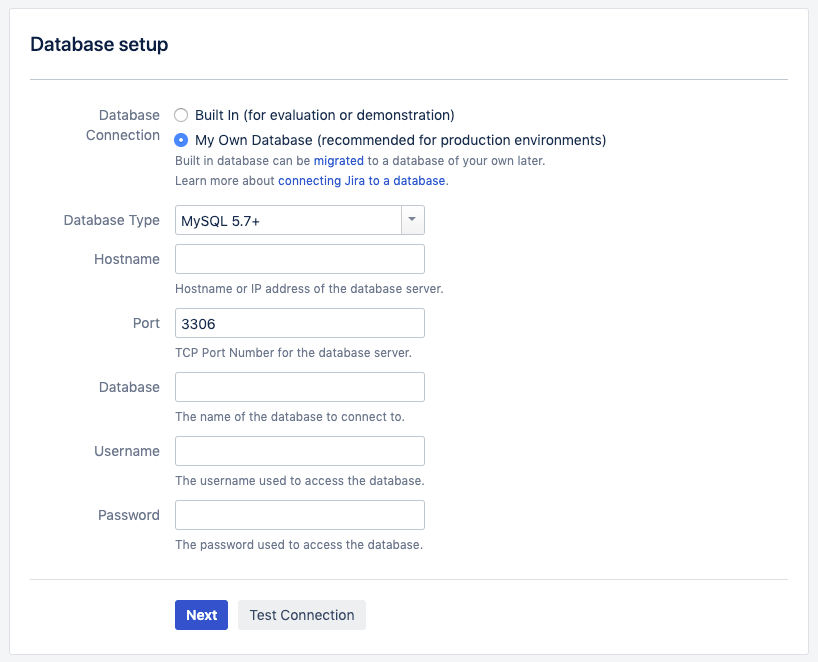818x662 pixels.
Task: Select the Username text field
Action: (x=299, y=451)
